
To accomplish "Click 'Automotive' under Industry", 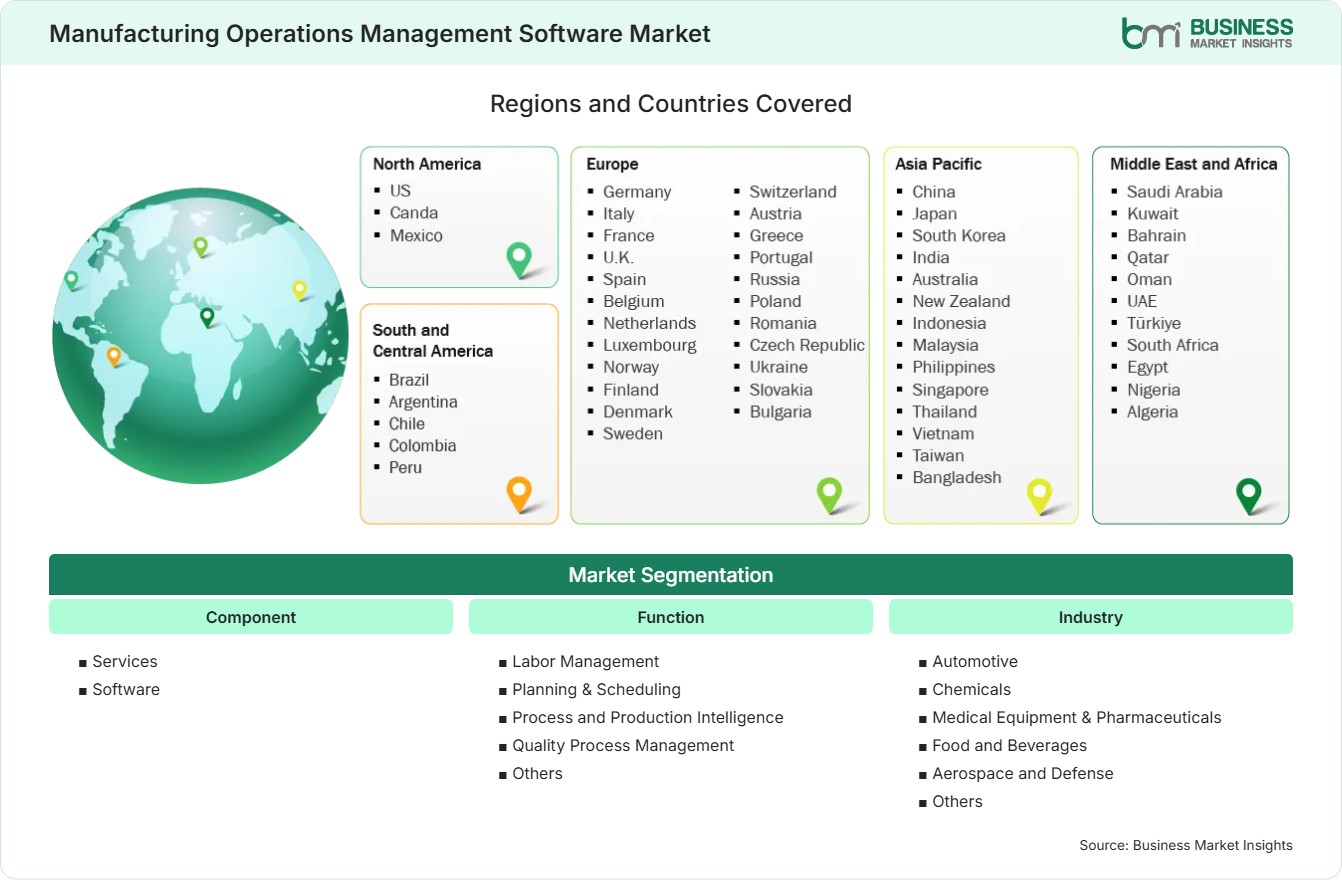I will (975, 661).
